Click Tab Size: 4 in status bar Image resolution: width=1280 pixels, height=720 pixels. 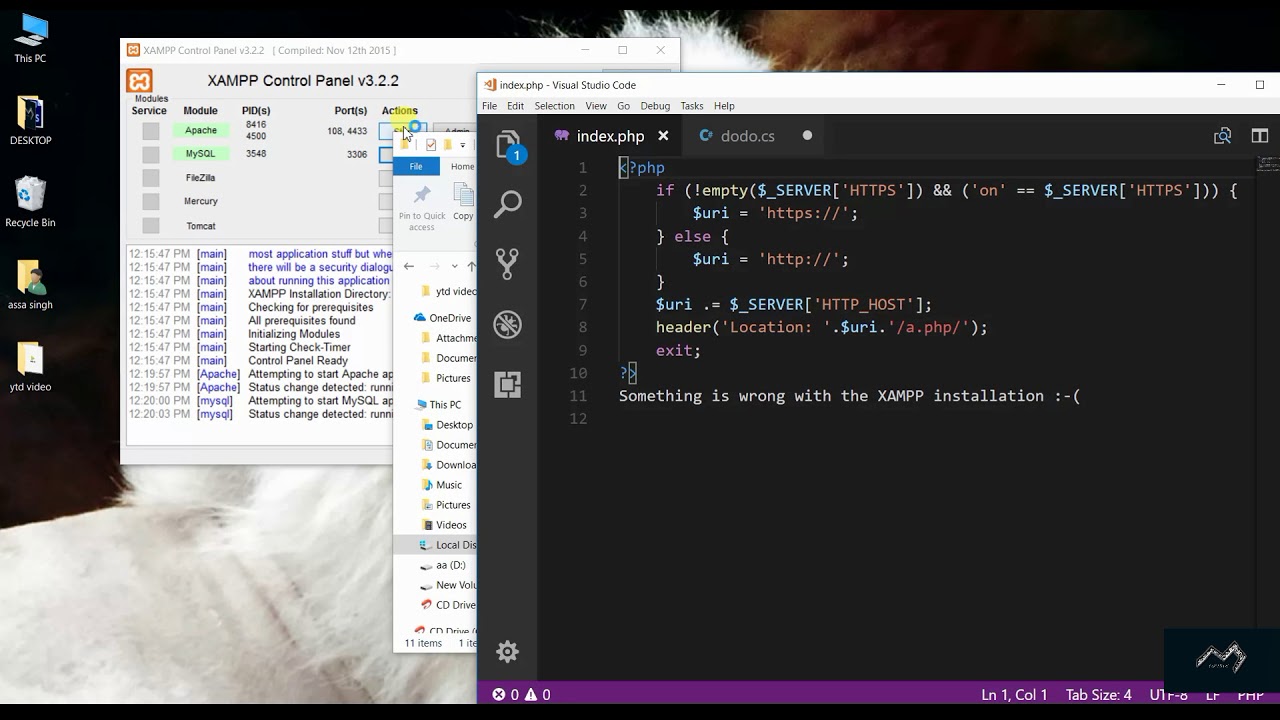(1098, 694)
